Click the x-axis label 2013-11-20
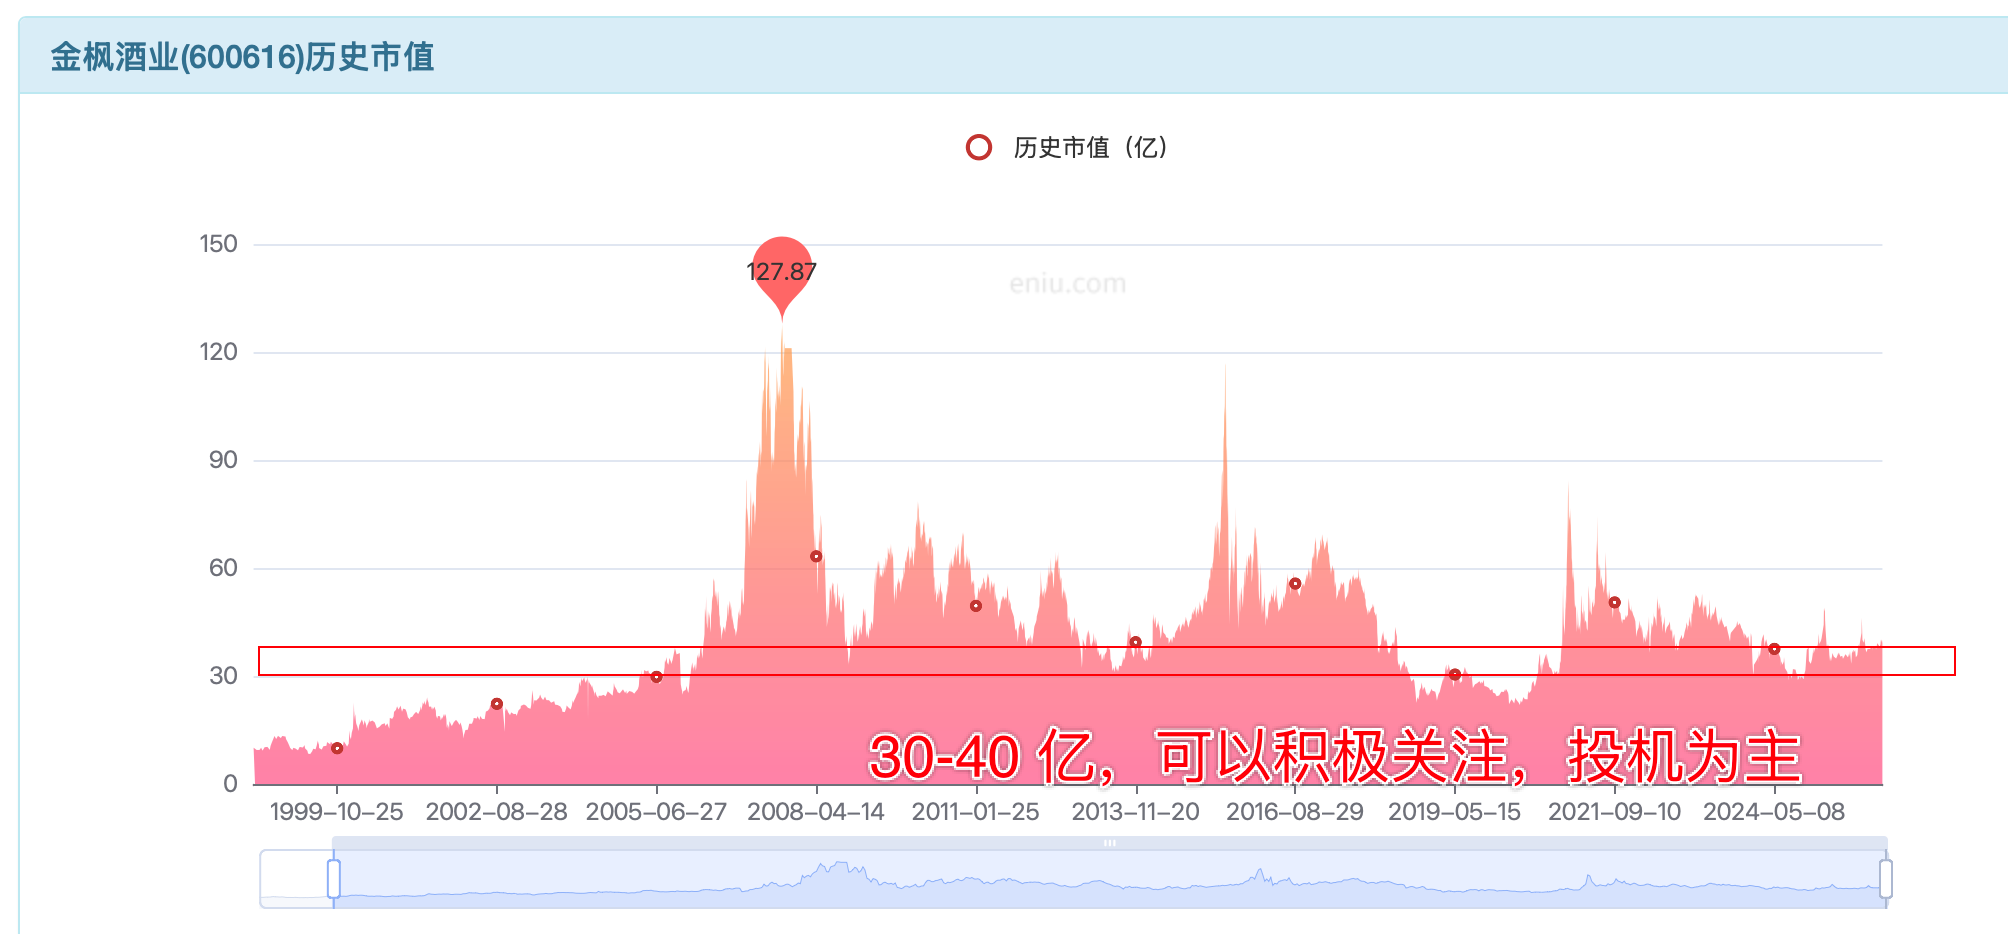 (1135, 812)
